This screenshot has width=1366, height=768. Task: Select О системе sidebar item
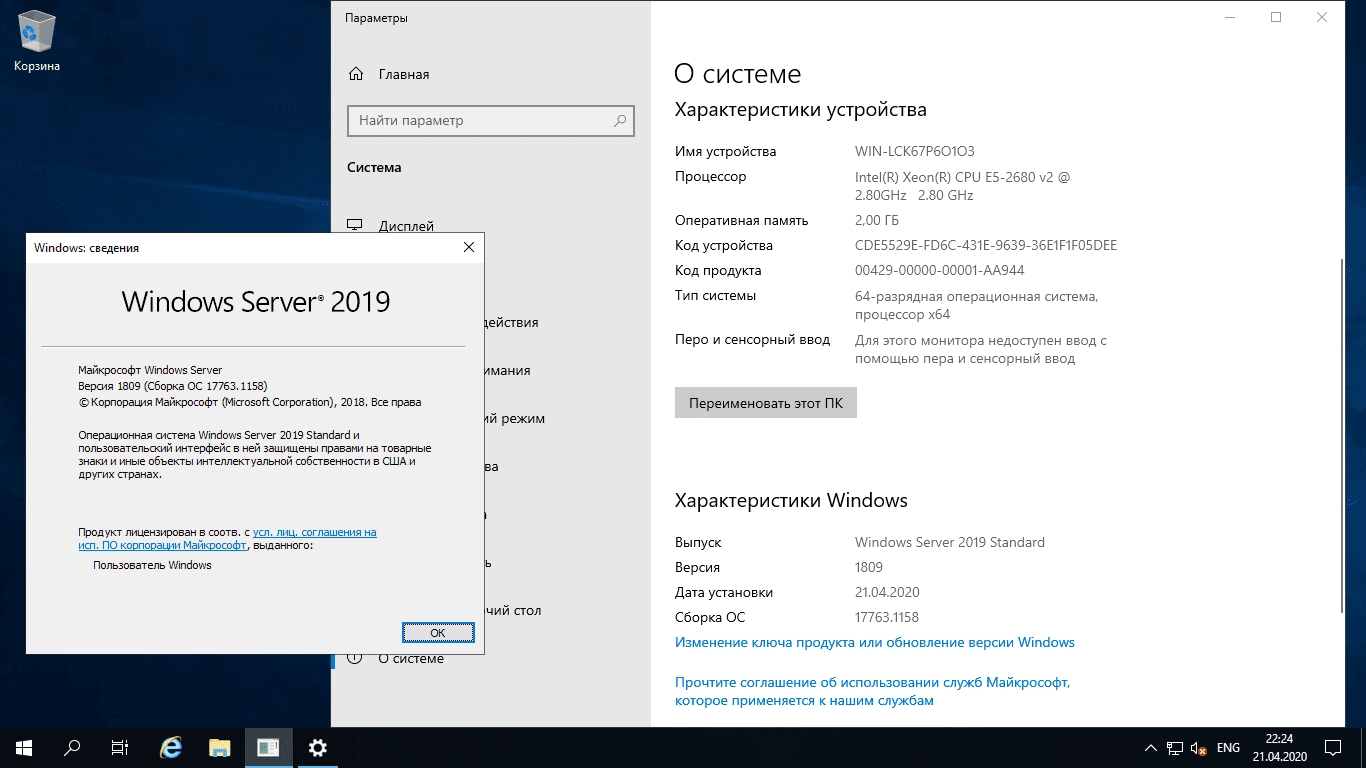pos(411,658)
